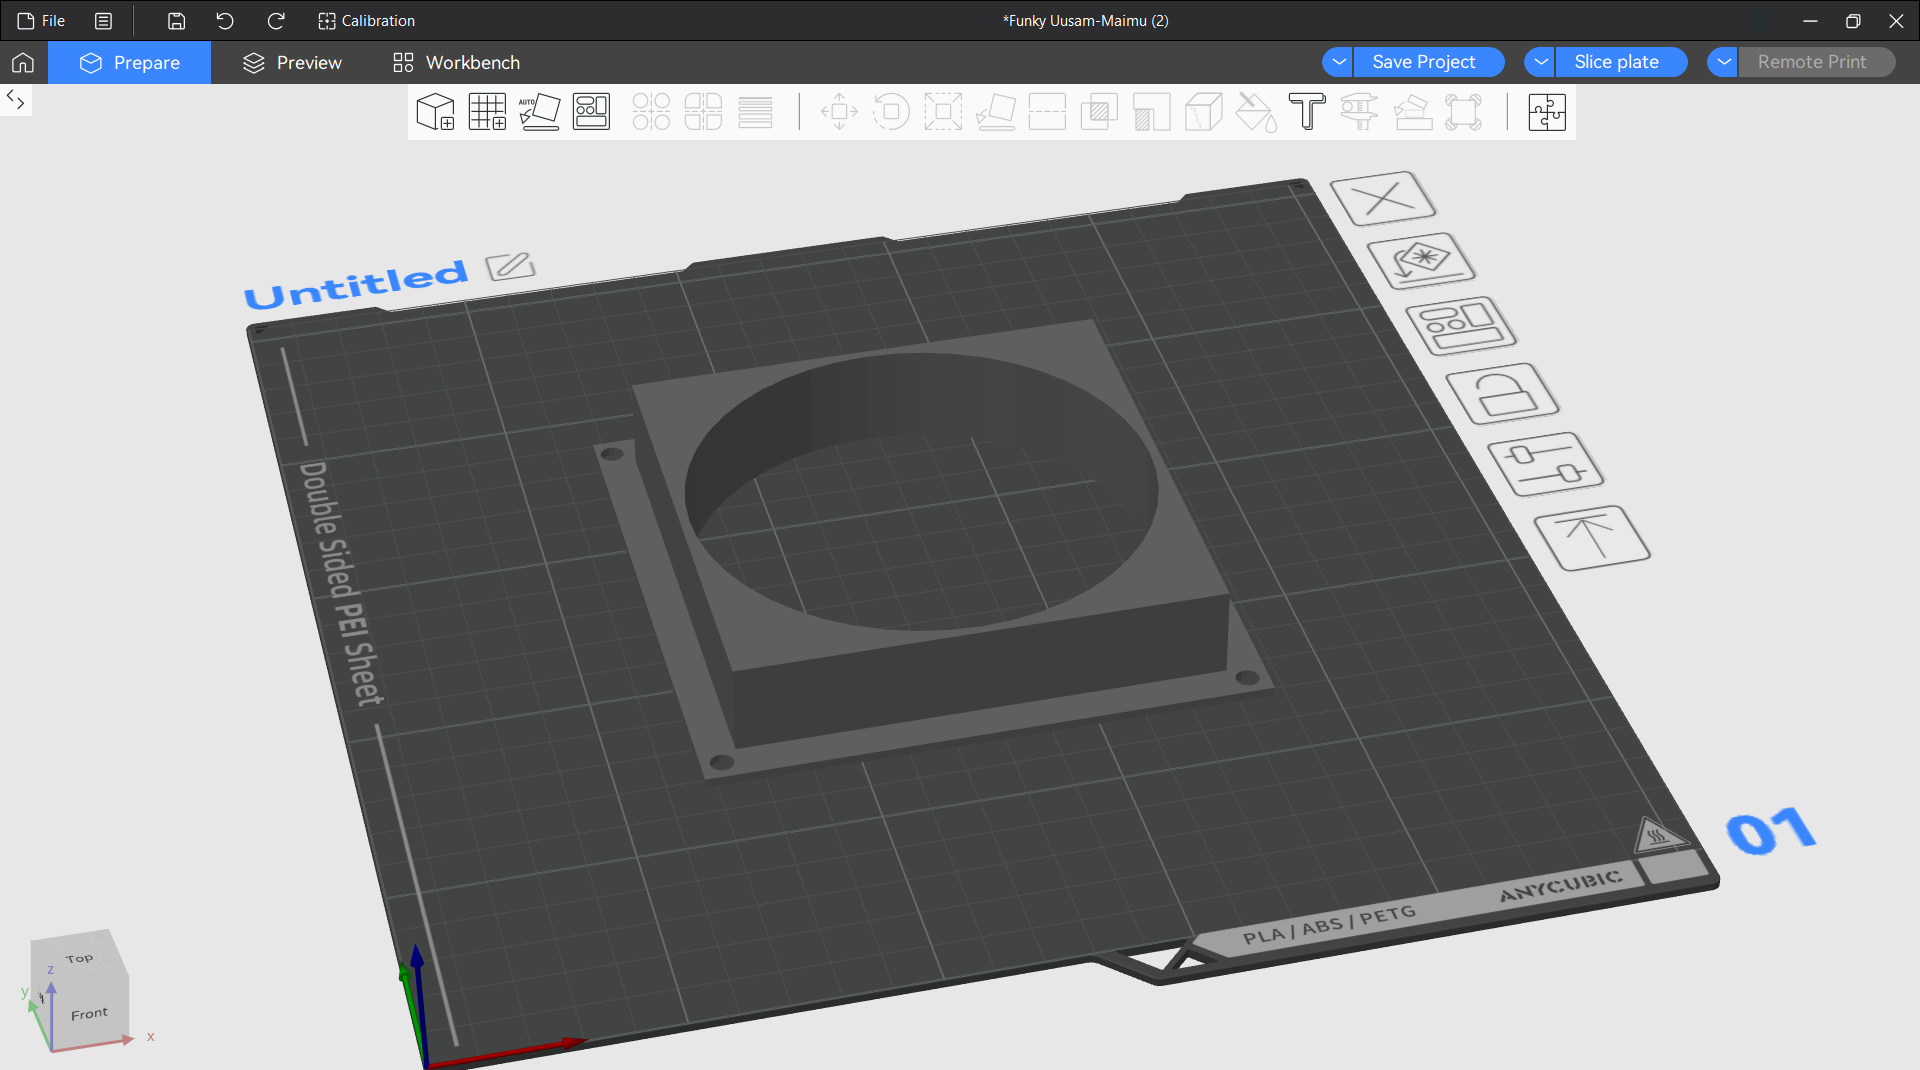Select the Seam painting tool
This screenshot has width=1920, height=1070.
pos(1203,112)
